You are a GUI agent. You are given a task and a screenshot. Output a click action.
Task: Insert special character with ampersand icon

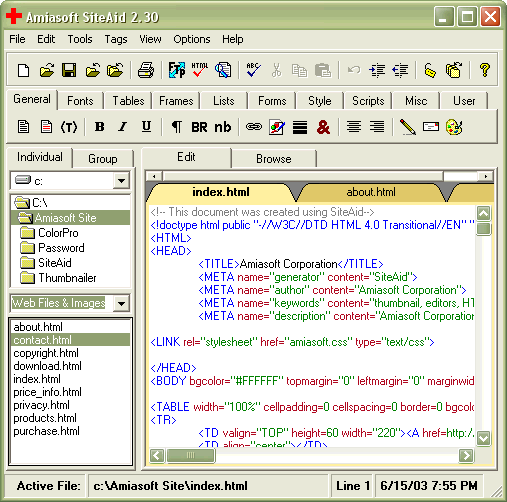coord(323,127)
